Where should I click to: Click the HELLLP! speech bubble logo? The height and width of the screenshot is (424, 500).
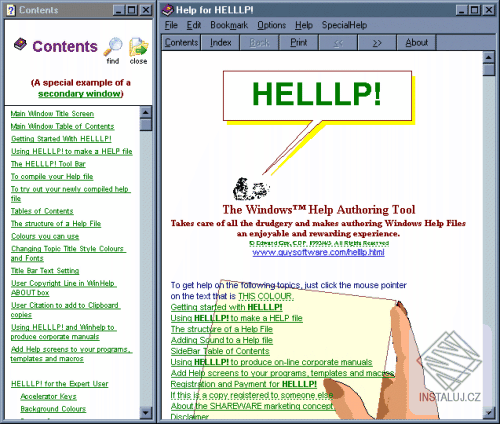click(x=319, y=97)
